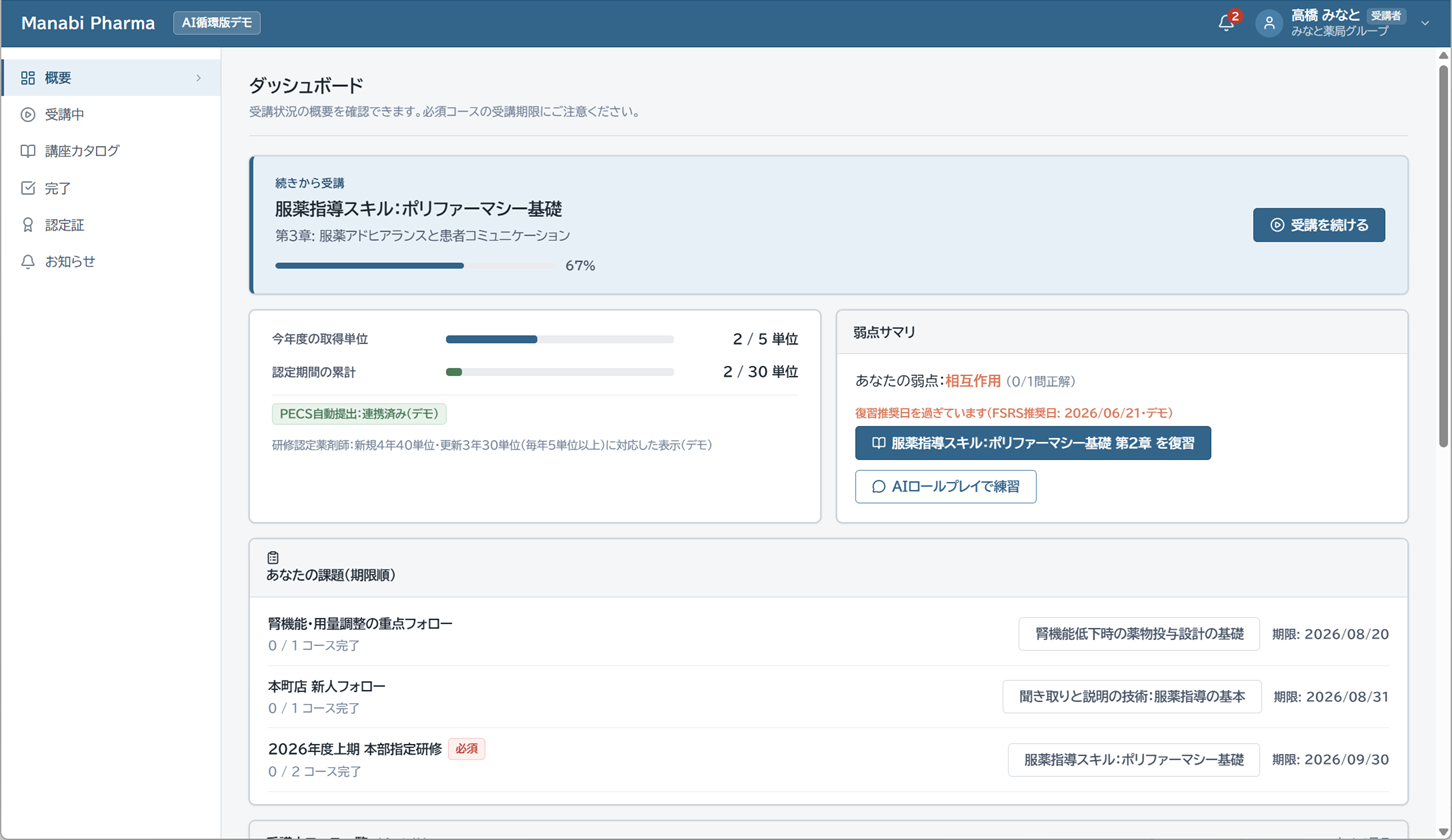
Task: Click the 認定証 award ribbon icon
Action: [x=28, y=225]
